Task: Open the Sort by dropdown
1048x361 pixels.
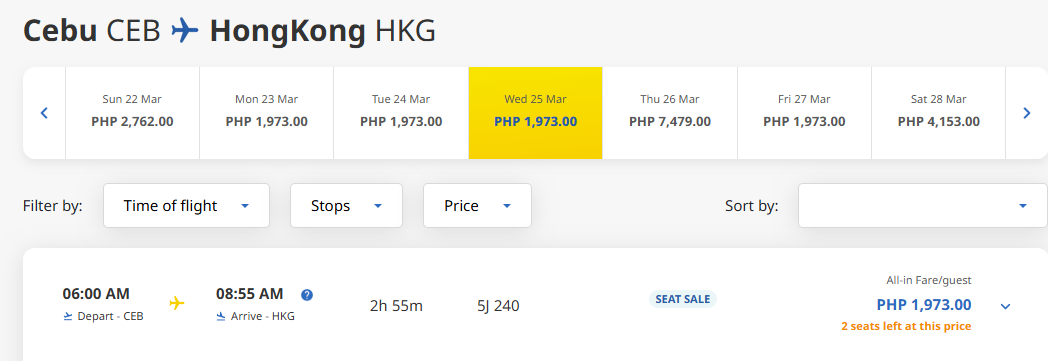Action: click(923, 206)
